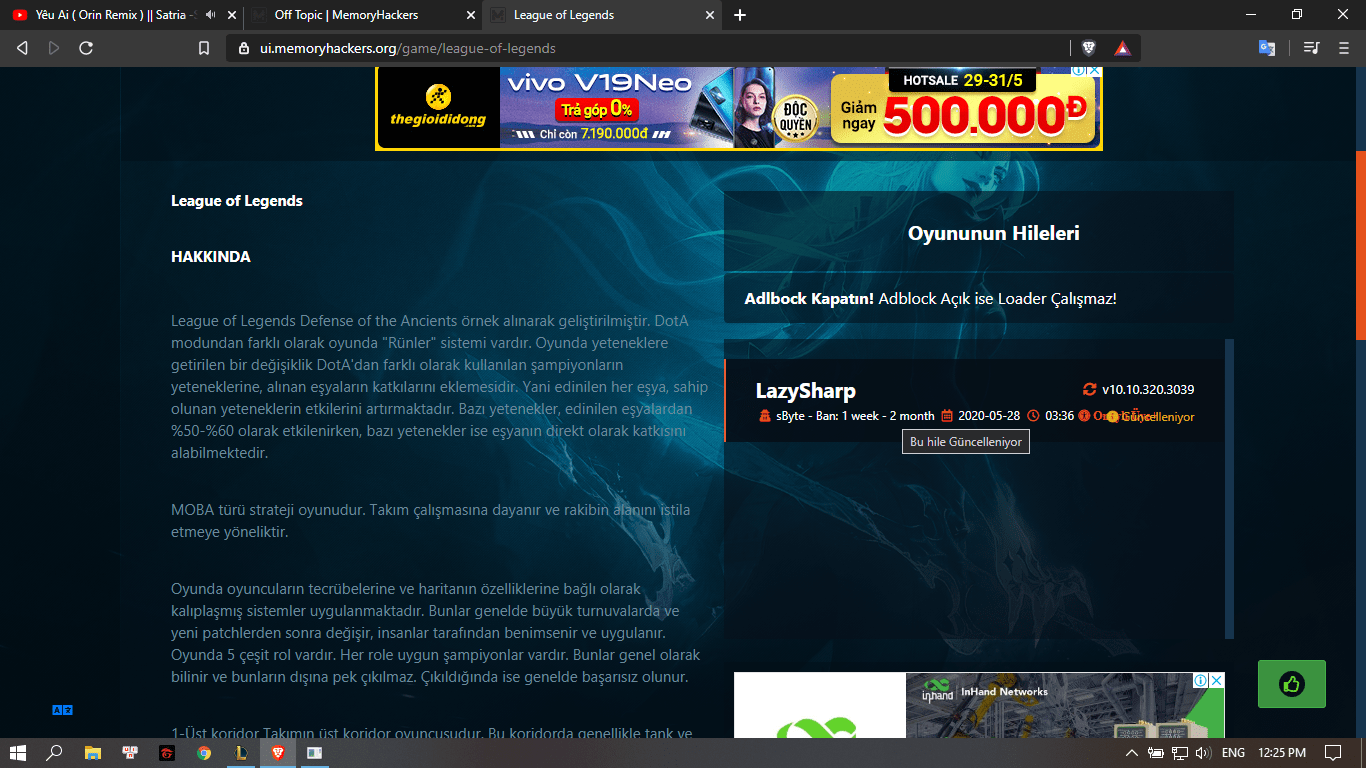The image size is (1366, 768).
Task: Click the sByte ban duration text
Action: click(855, 416)
